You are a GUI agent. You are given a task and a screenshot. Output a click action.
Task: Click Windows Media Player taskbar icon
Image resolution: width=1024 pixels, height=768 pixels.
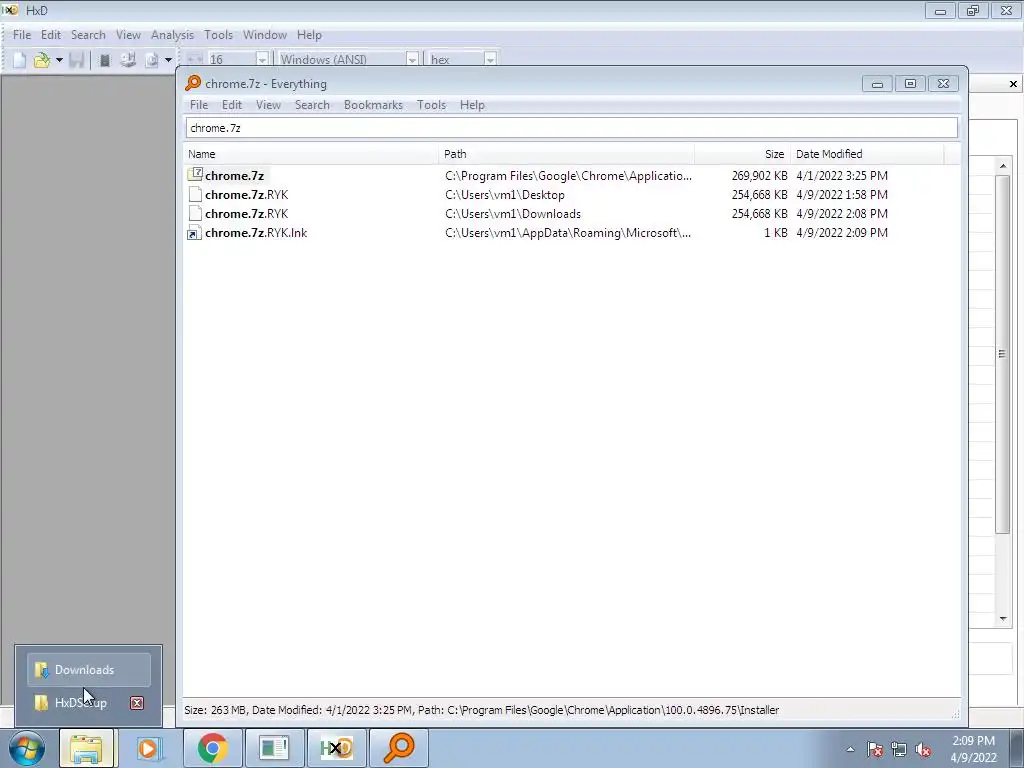point(149,748)
